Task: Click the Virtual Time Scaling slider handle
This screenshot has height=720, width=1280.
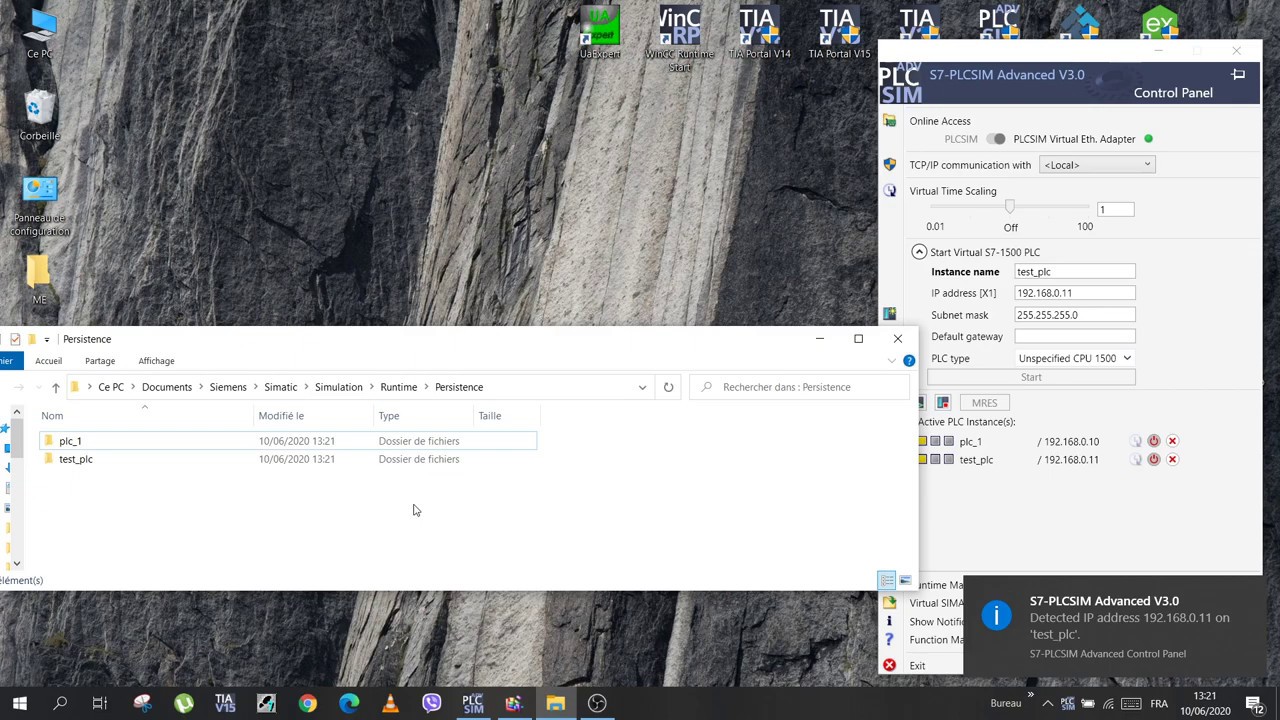Action: coord(1010,207)
